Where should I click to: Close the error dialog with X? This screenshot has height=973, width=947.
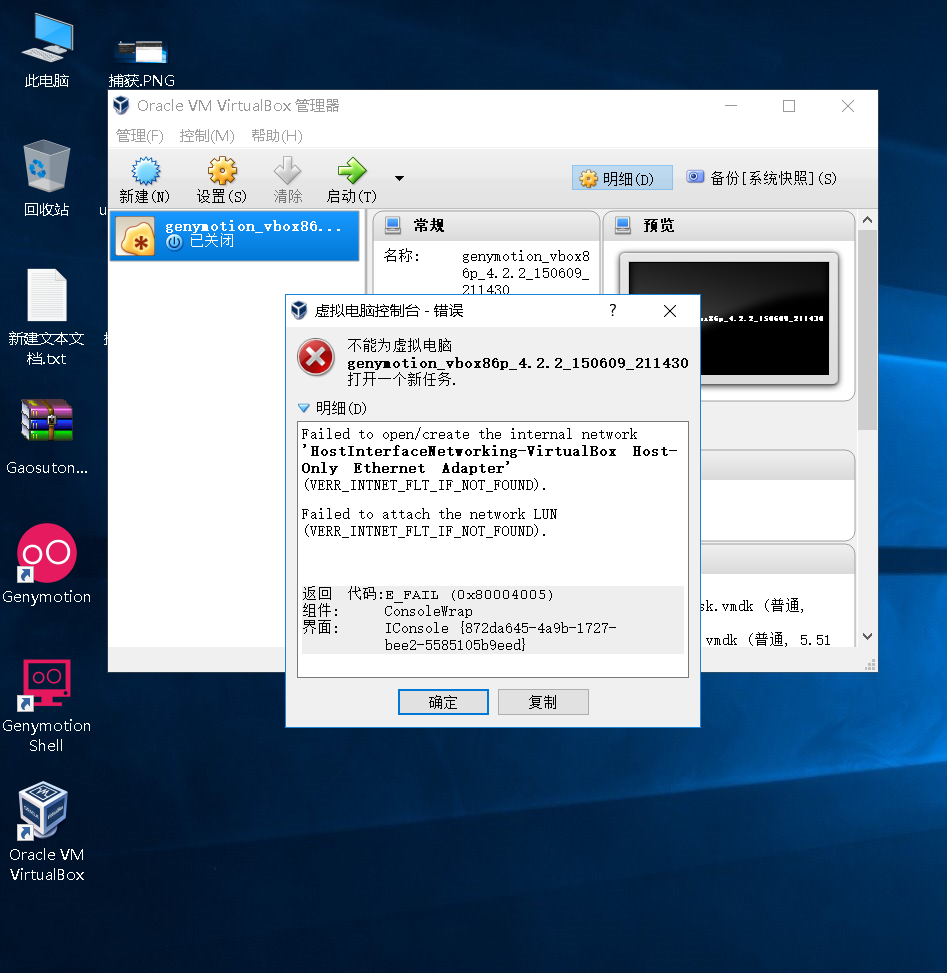(x=670, y=310)
